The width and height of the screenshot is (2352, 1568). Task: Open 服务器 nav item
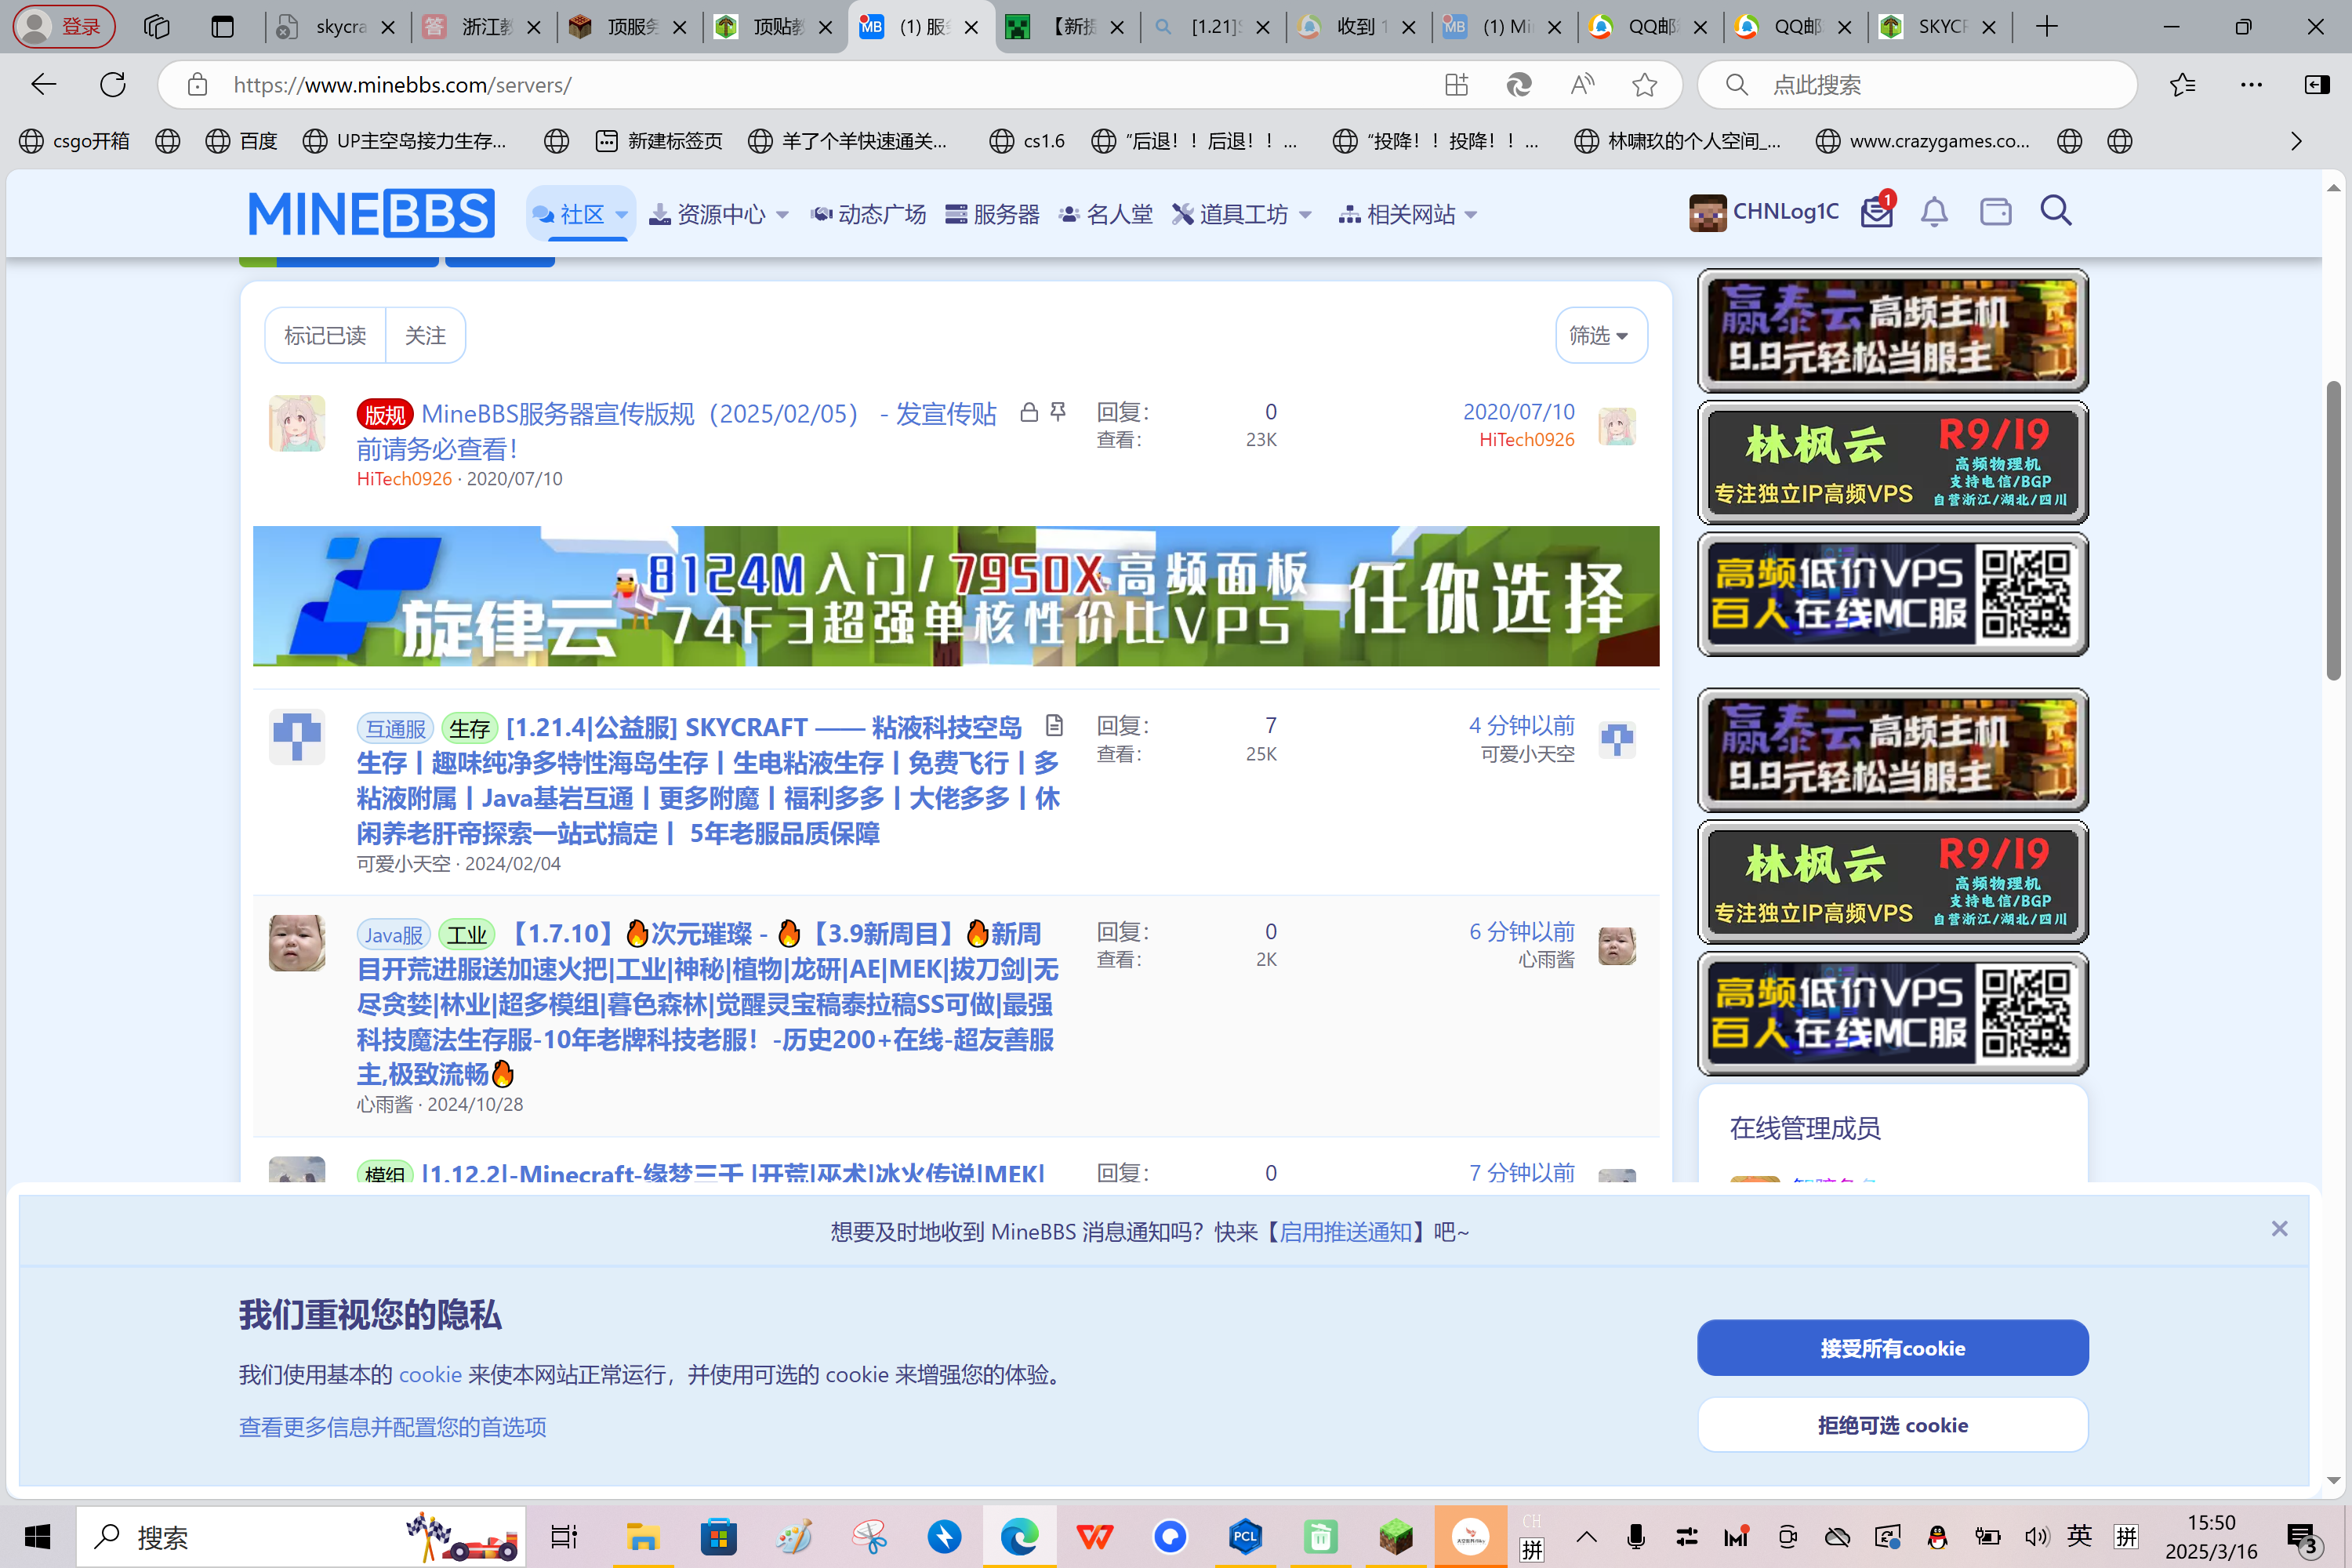click(992, 214)
